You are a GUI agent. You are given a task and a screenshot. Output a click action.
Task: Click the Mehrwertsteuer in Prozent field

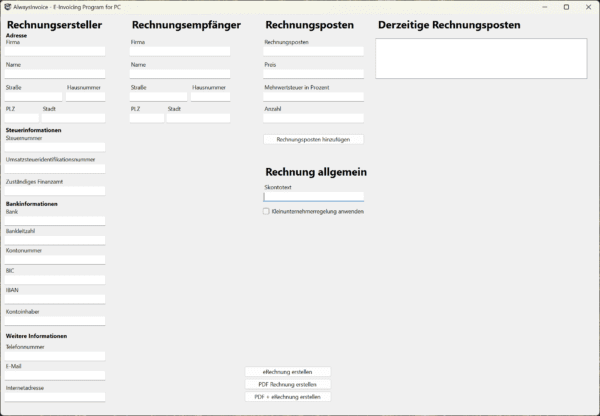coord(314,96)
